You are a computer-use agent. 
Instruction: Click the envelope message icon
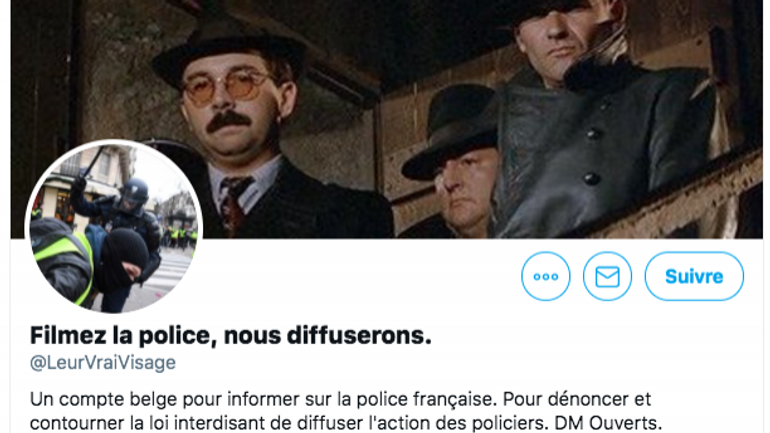pos(607,276)
